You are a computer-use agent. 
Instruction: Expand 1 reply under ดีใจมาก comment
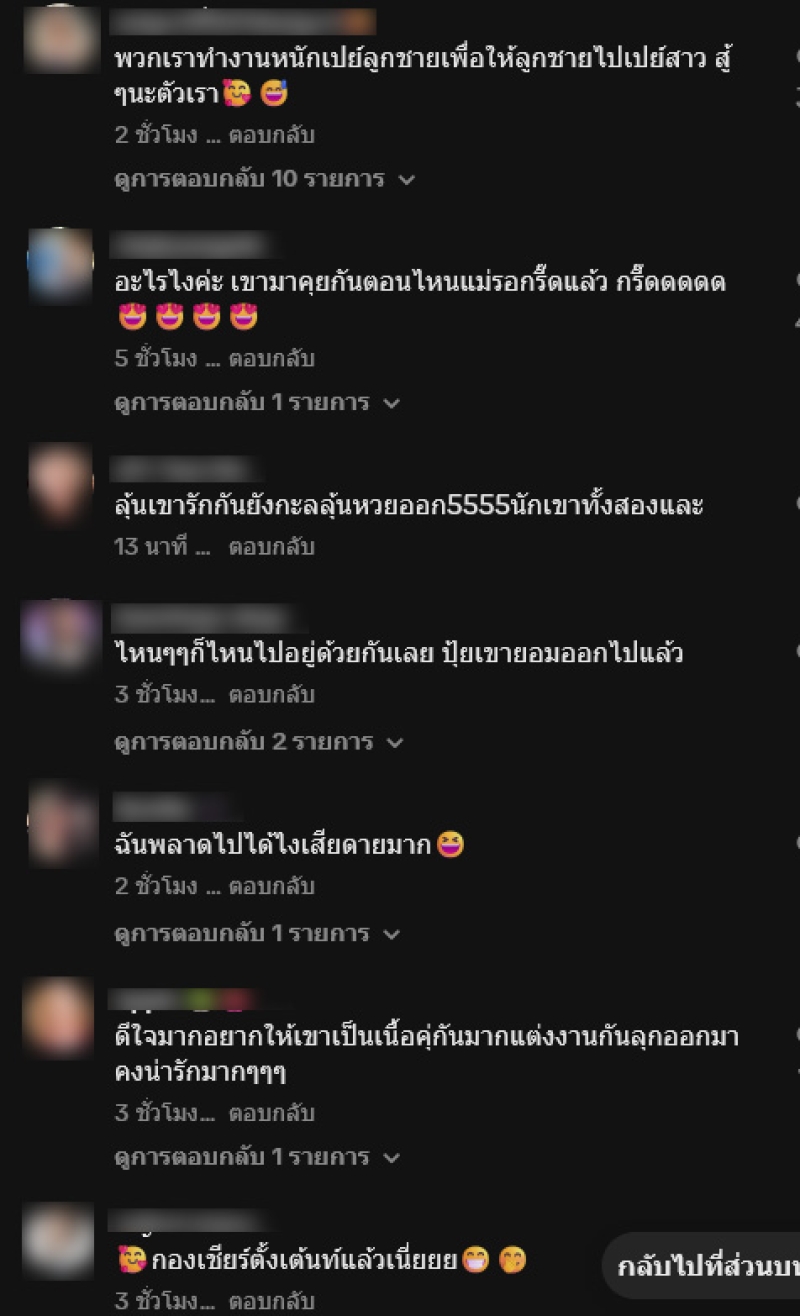pos(257,1158)
